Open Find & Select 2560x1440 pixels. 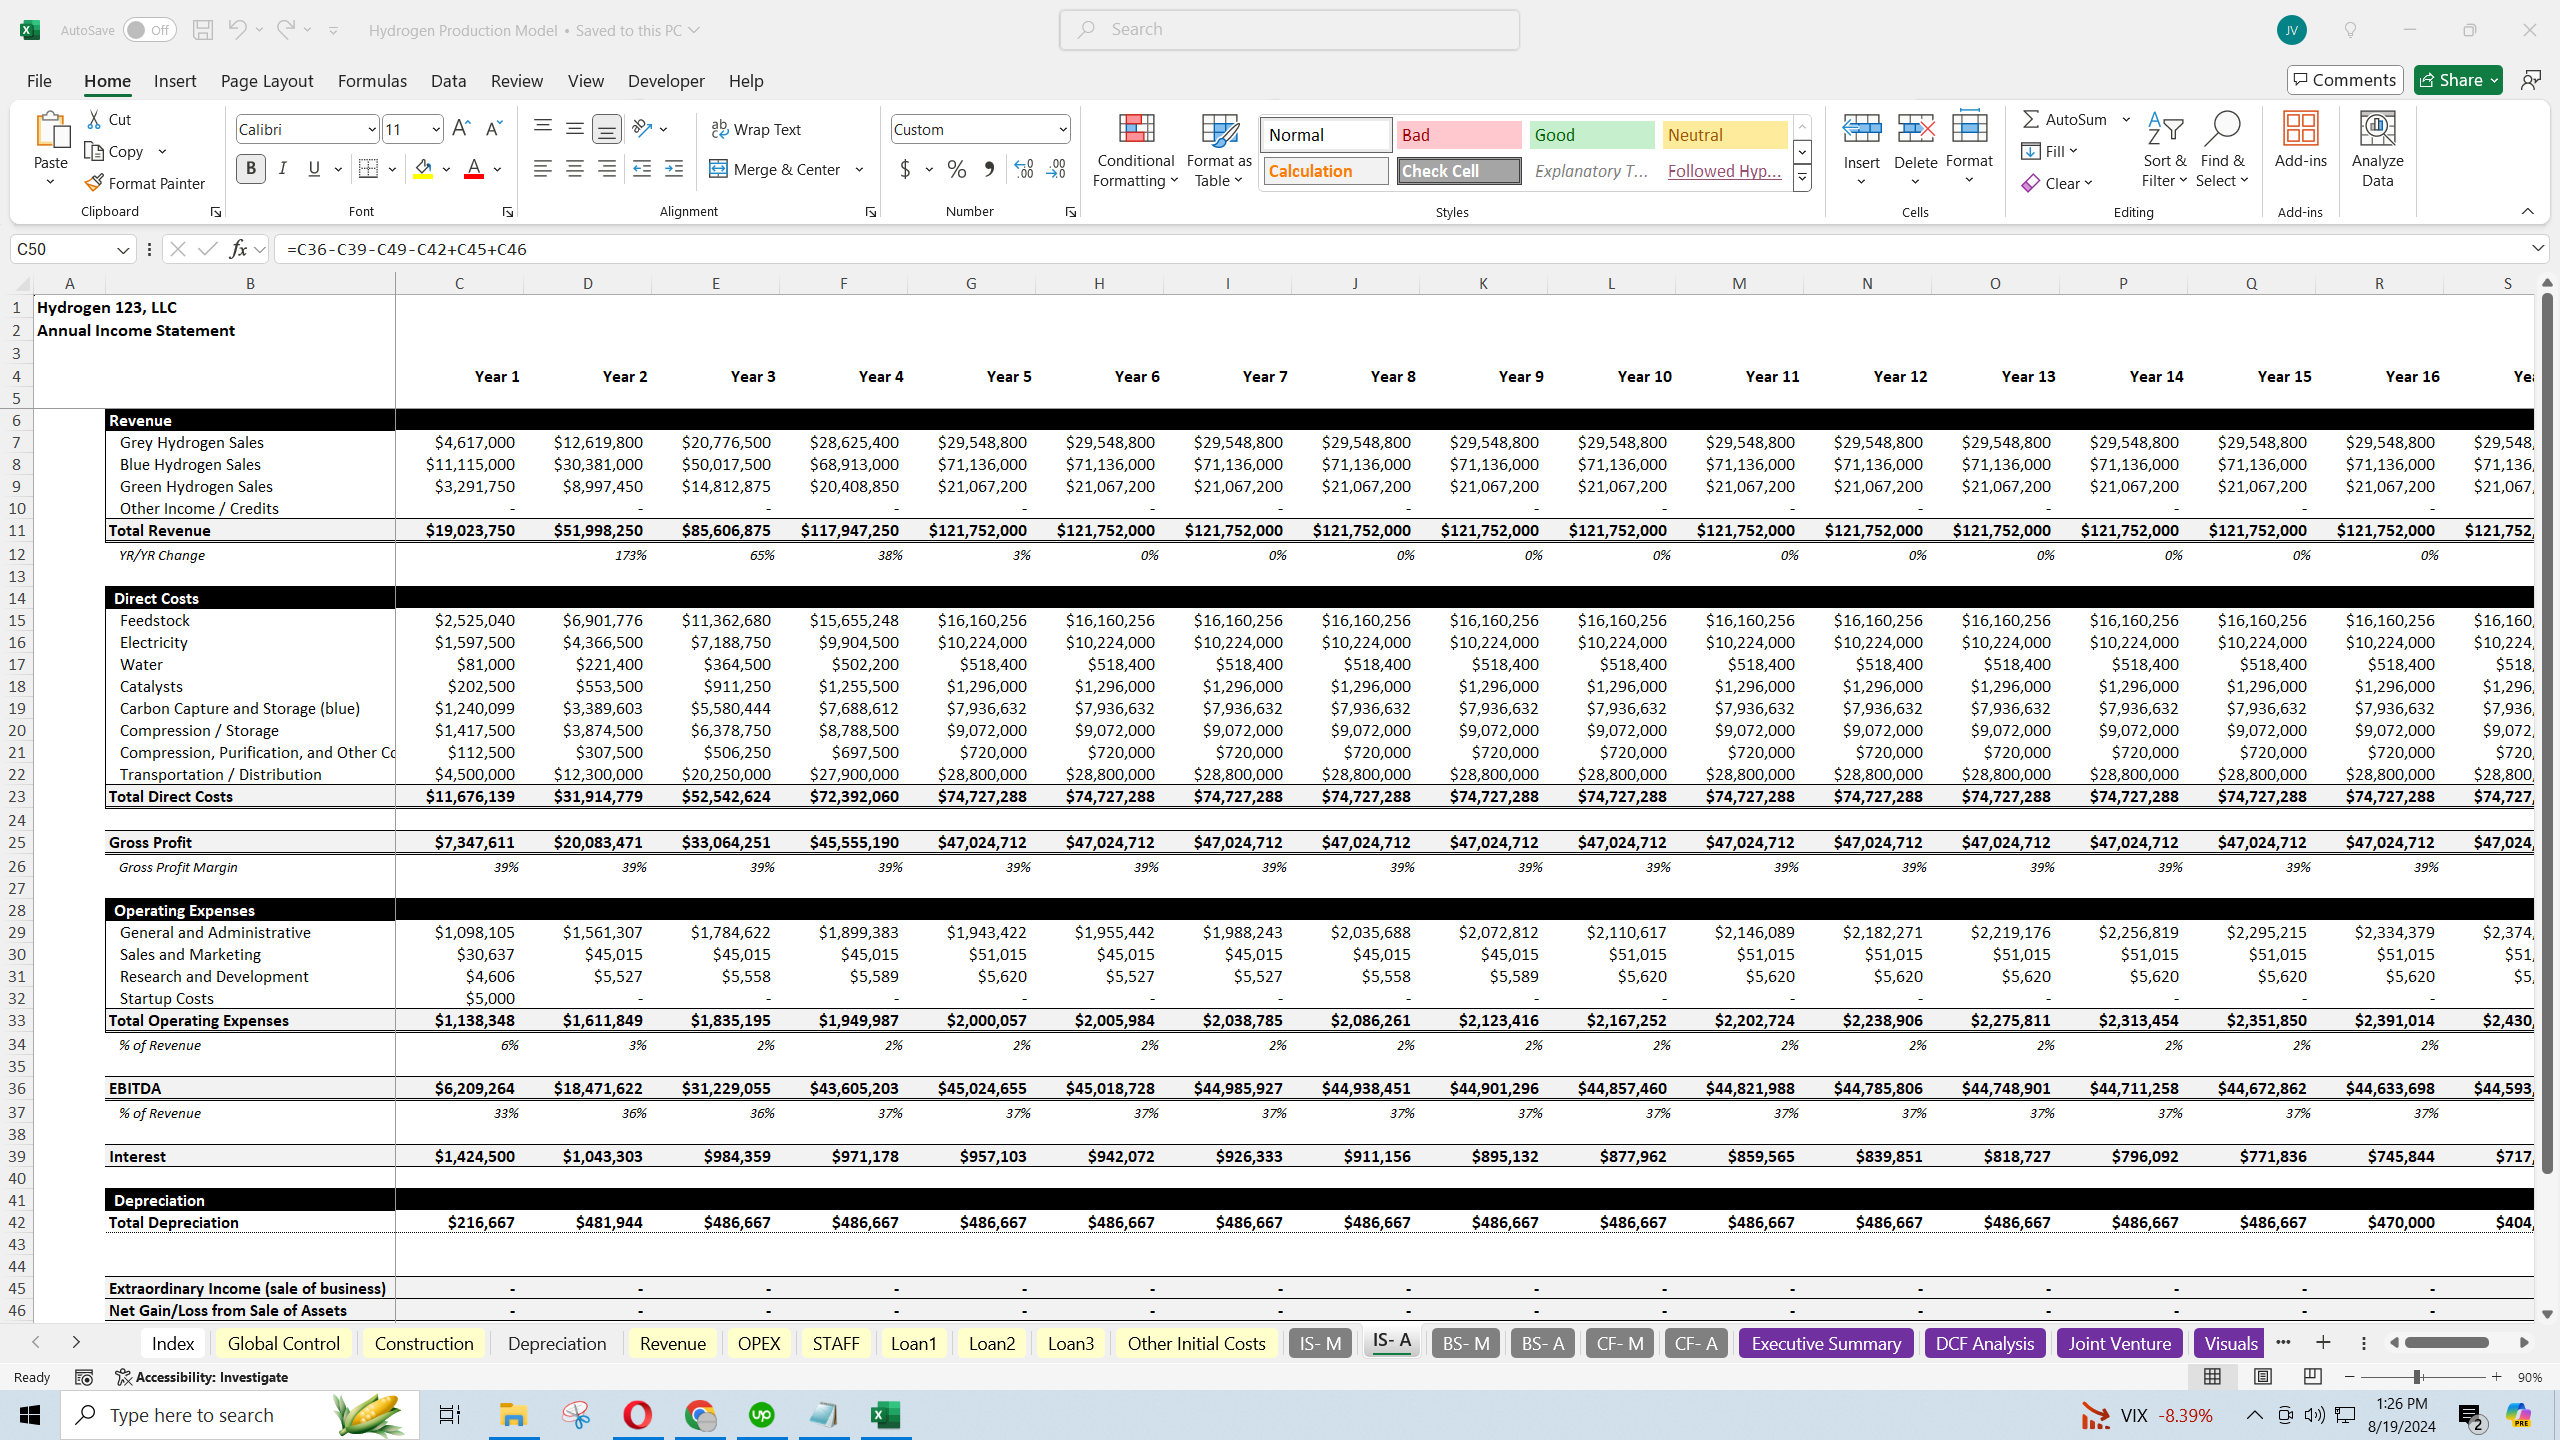[2222, 150]
